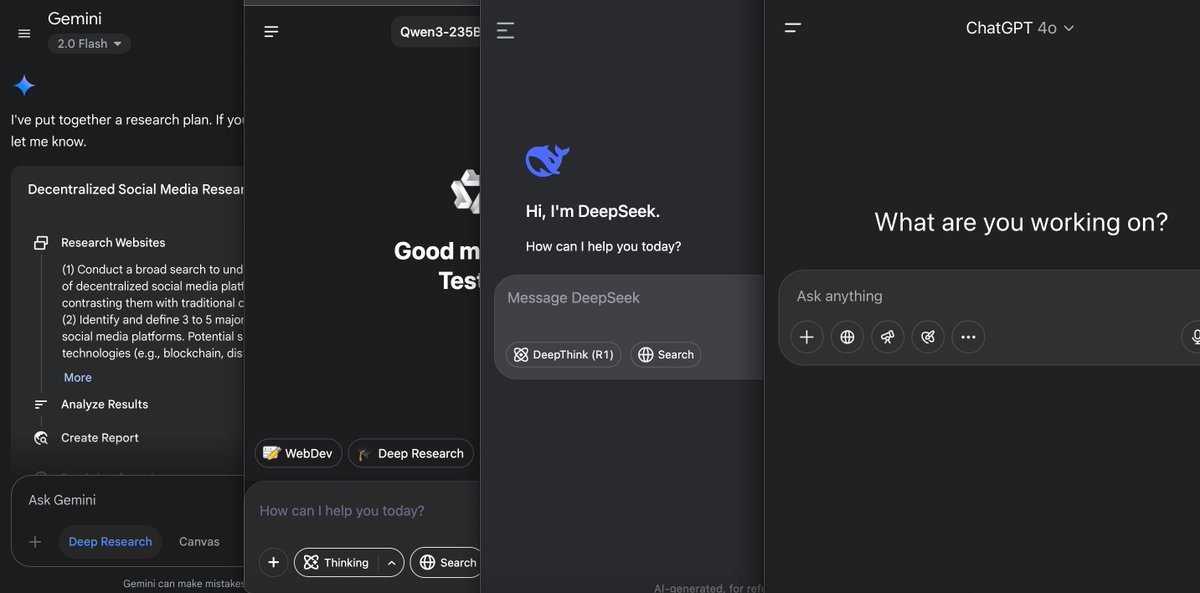Open the DeepSeek sidebar menu icon
The height and width of the screenshot is (593, 1200).
point(506,31)
